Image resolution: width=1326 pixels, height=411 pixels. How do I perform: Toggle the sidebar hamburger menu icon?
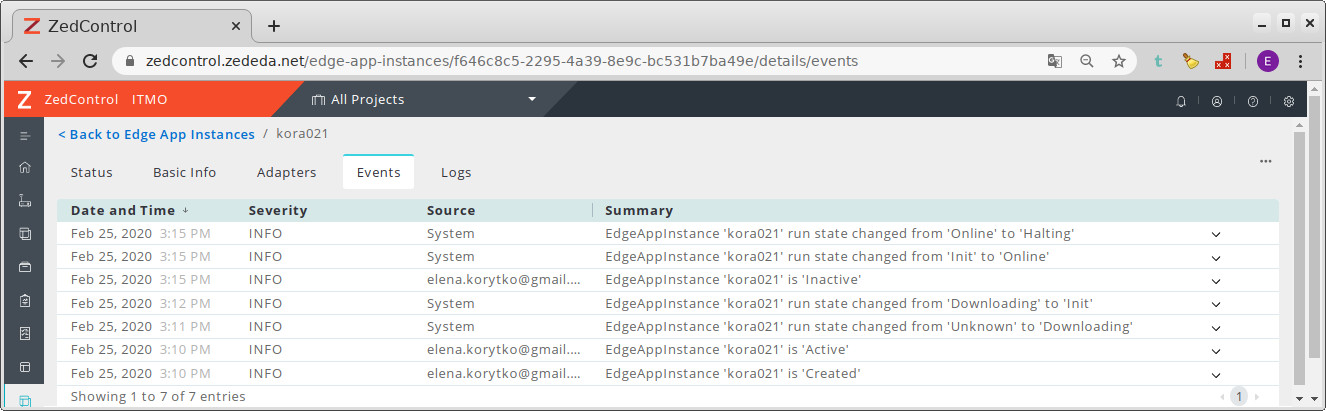coord(25,135)
